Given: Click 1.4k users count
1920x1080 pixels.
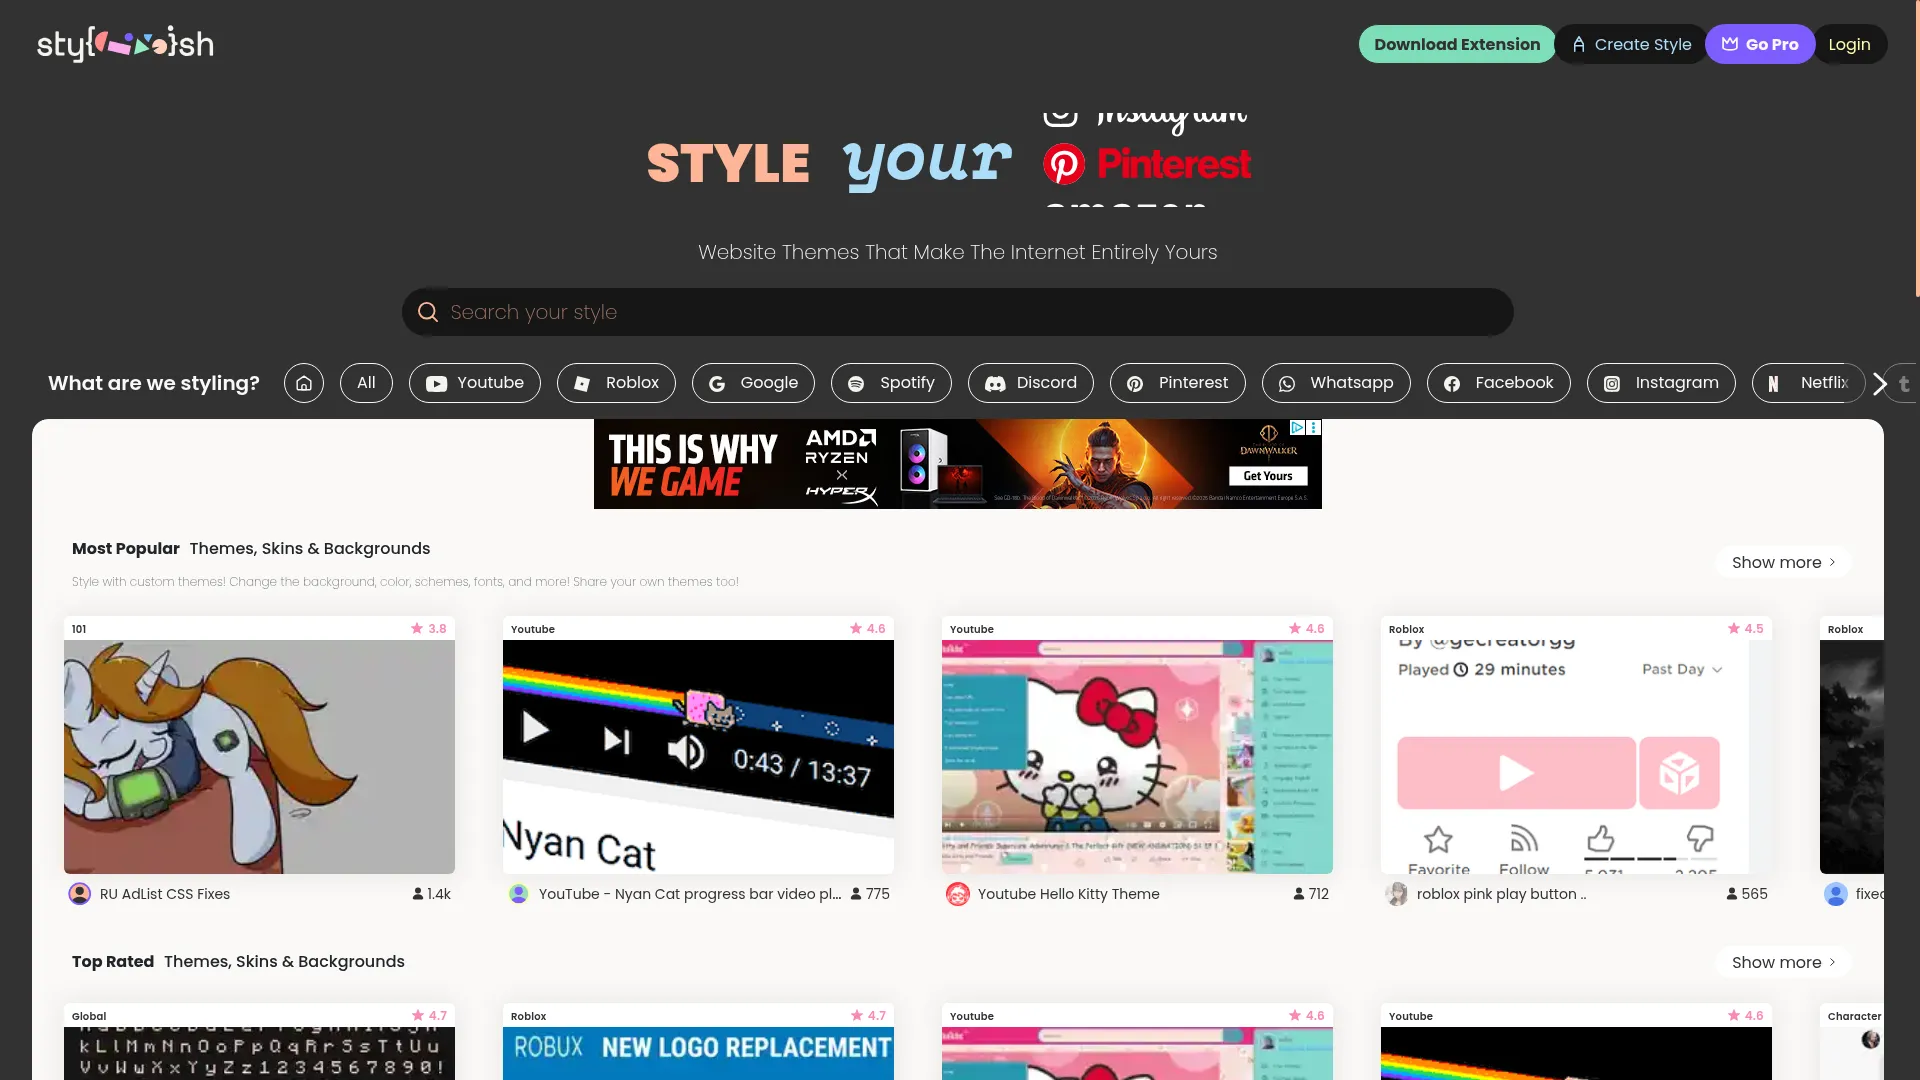Looking at the screenshot, I should 432,894.
